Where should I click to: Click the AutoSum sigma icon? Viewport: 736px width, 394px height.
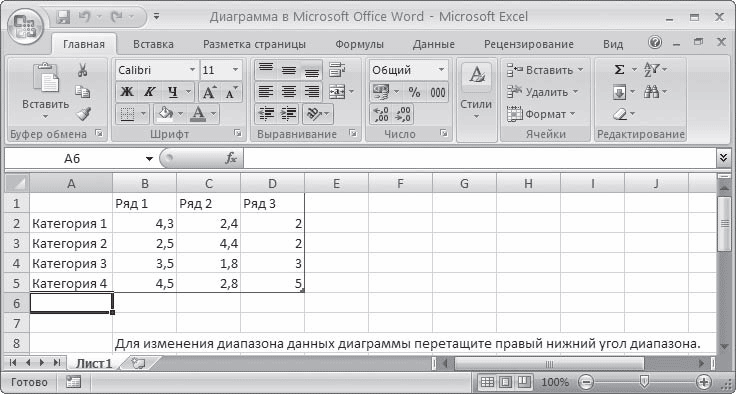pos(620,70)
